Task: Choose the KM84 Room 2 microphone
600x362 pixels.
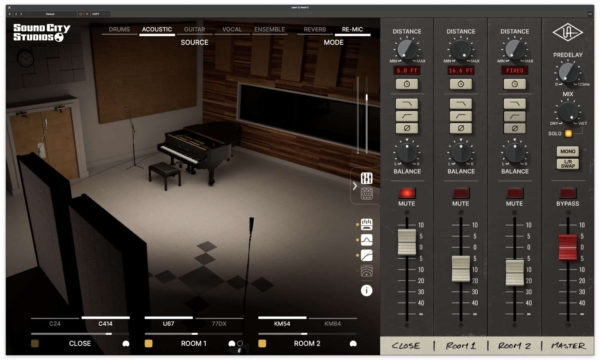Action: [333, 323]
